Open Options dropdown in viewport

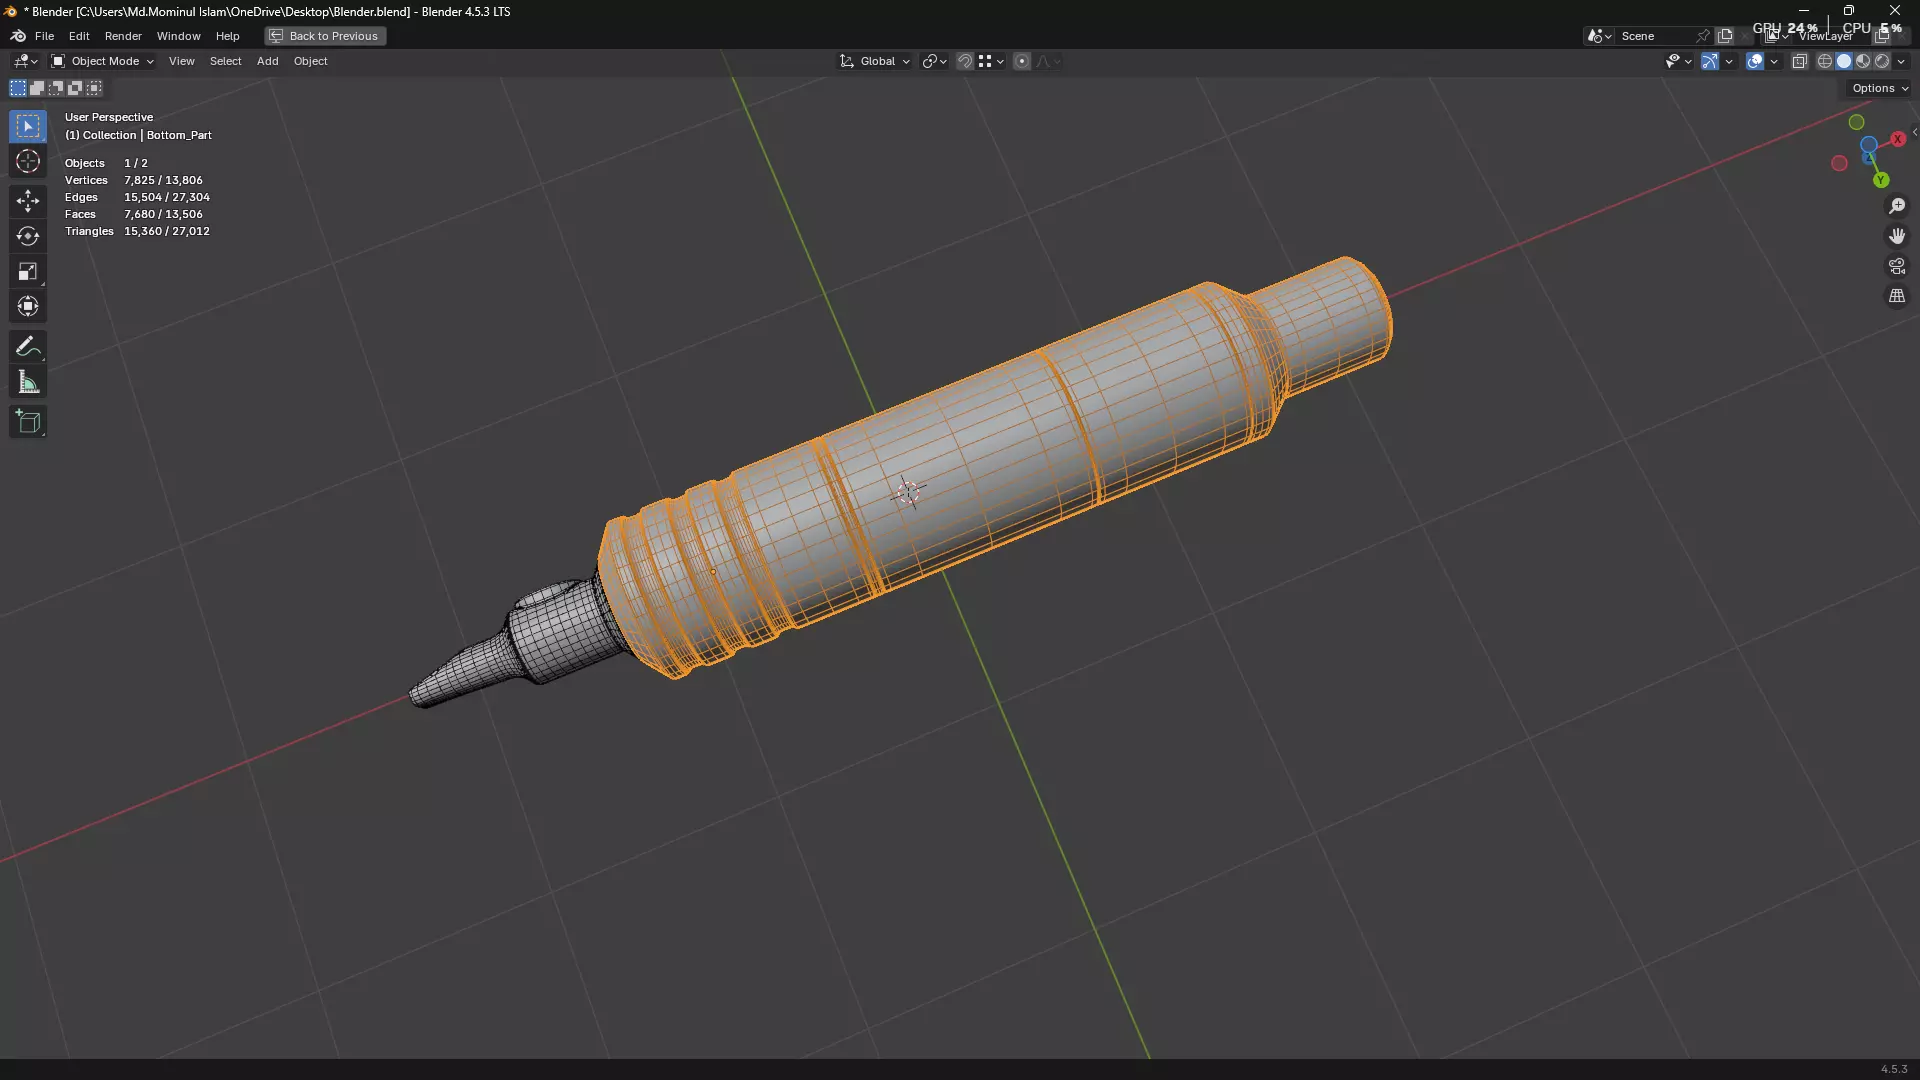click(1879, 88)
